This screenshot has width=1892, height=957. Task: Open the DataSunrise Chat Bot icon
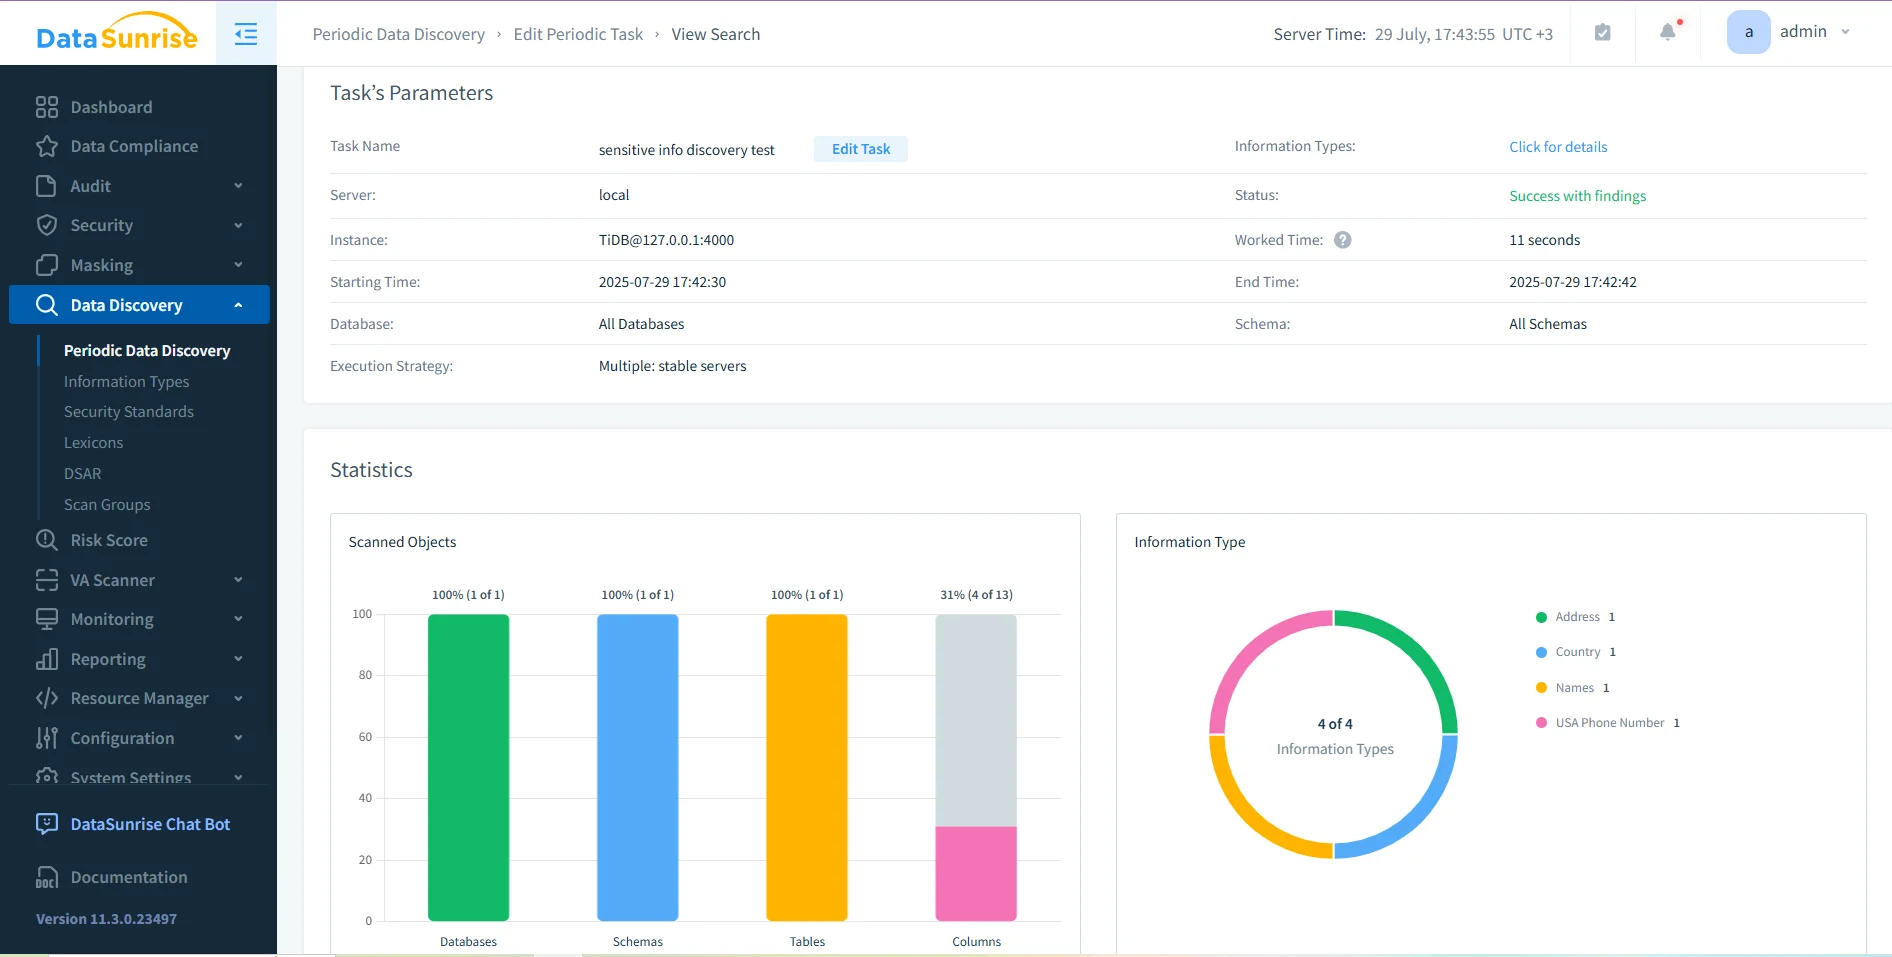coord(47,823)
